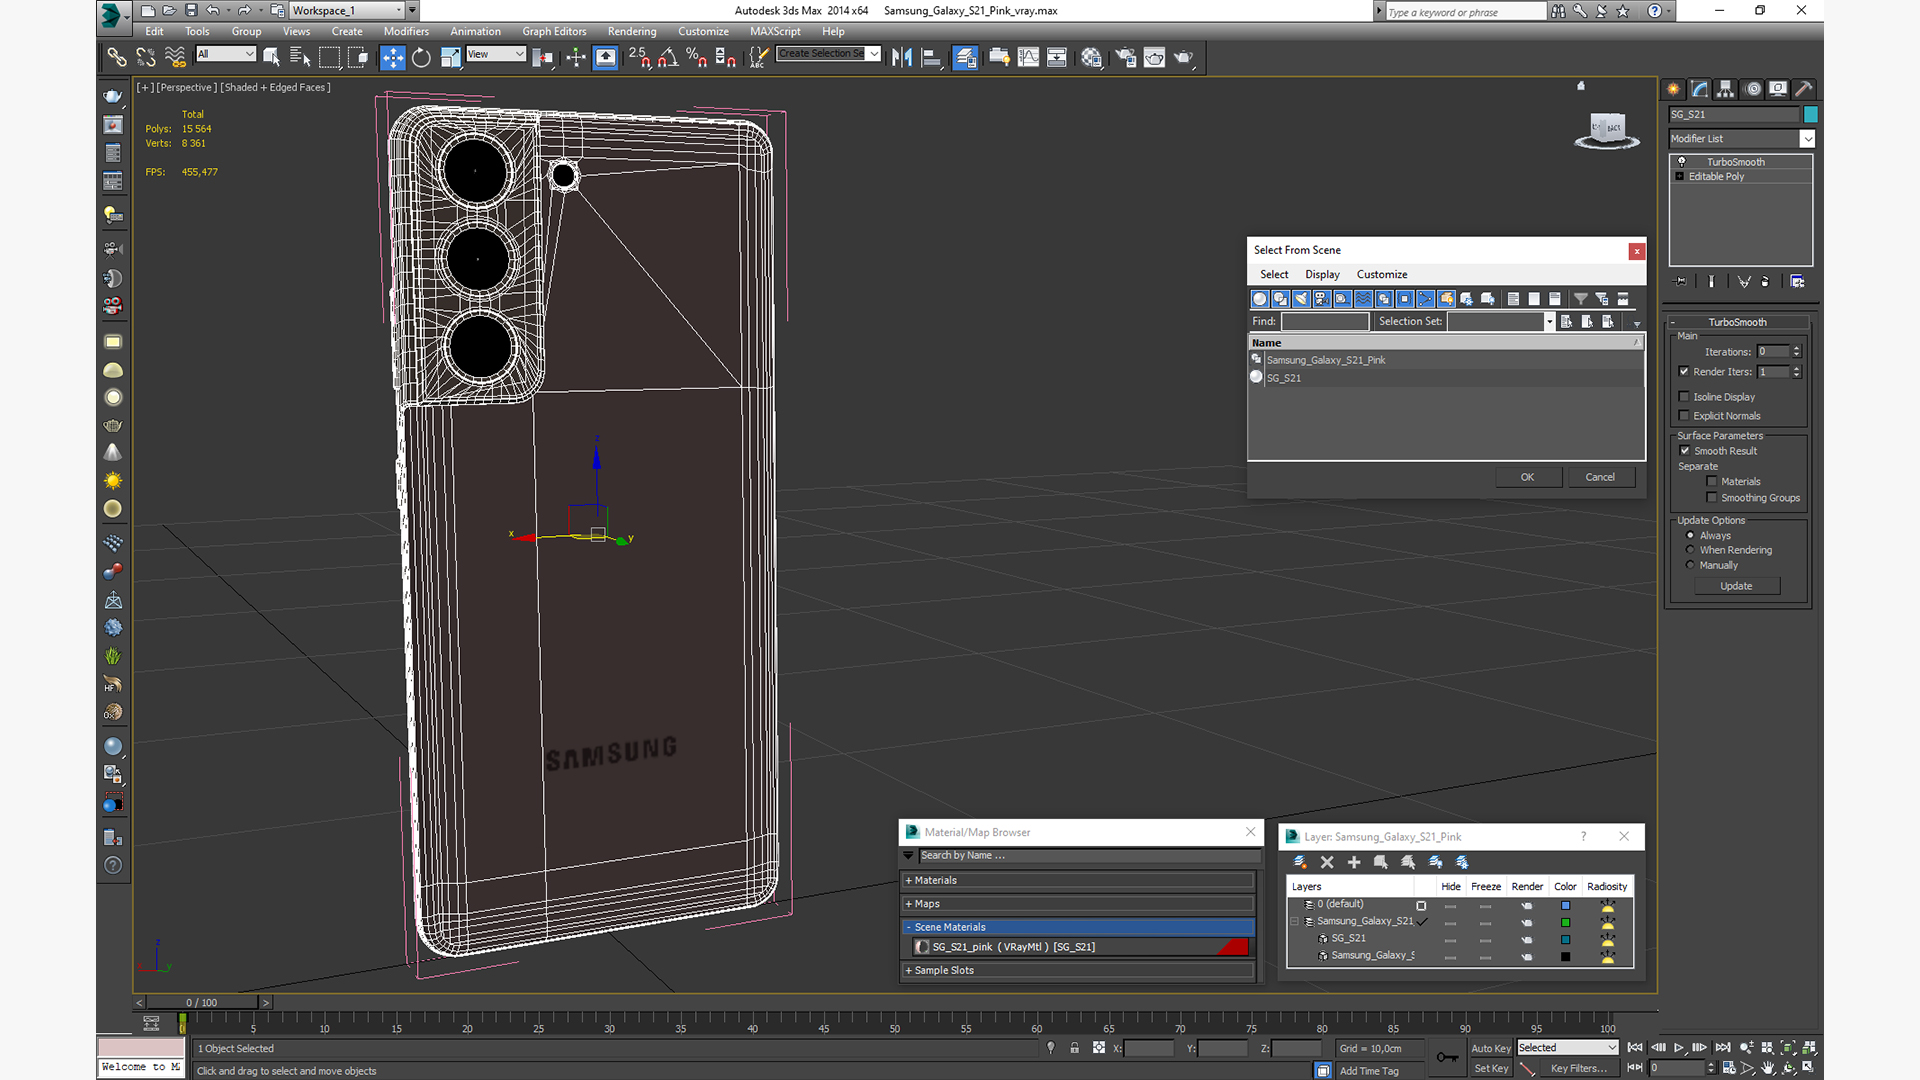Open Render Setup teapot icon
Image resolution: width=1920 pixels, height=1080 pixels.
point(1126,58)
